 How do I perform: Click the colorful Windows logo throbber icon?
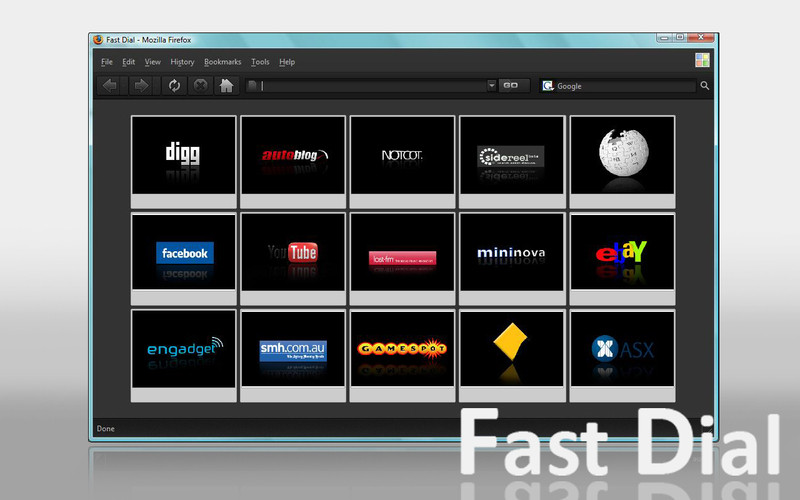pyautogui.click(x=702, y=60)
